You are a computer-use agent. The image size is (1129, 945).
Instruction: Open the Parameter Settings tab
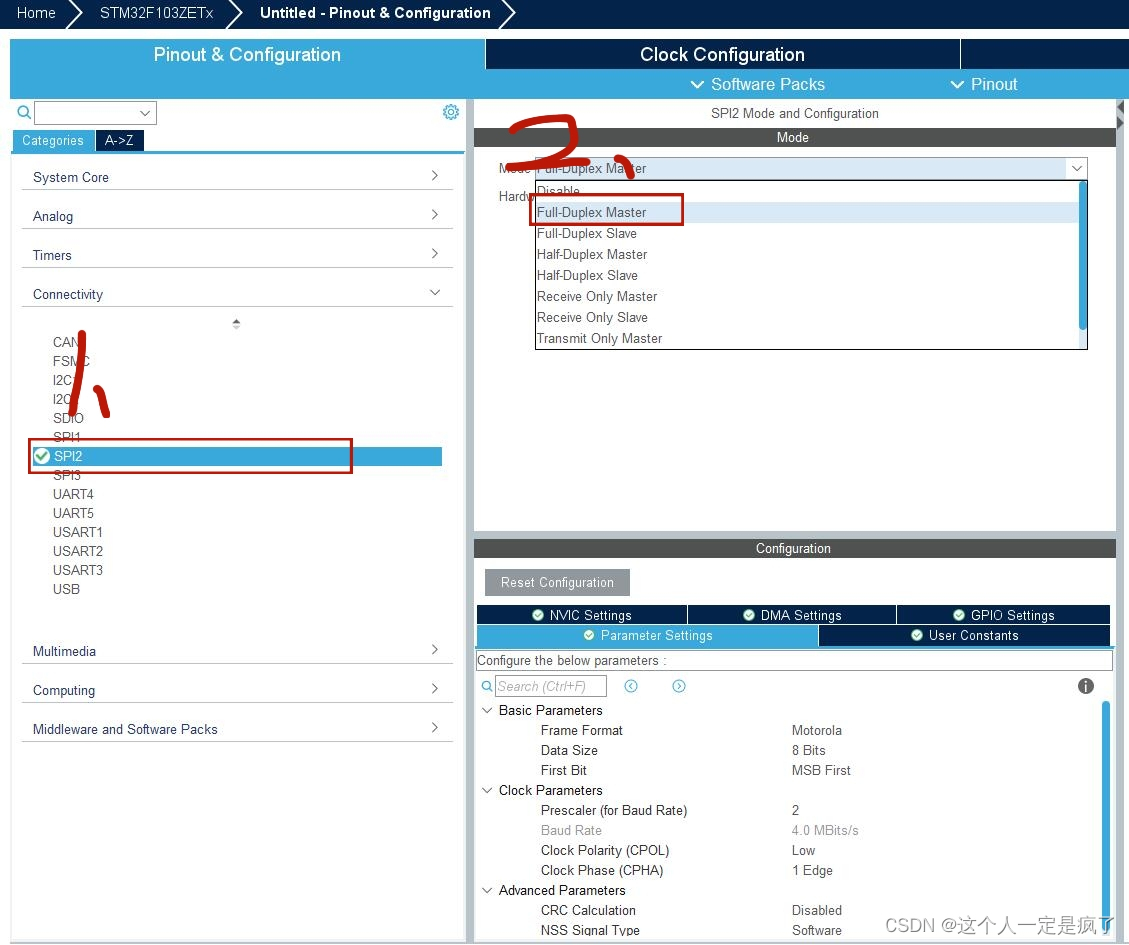click(647, 635)
